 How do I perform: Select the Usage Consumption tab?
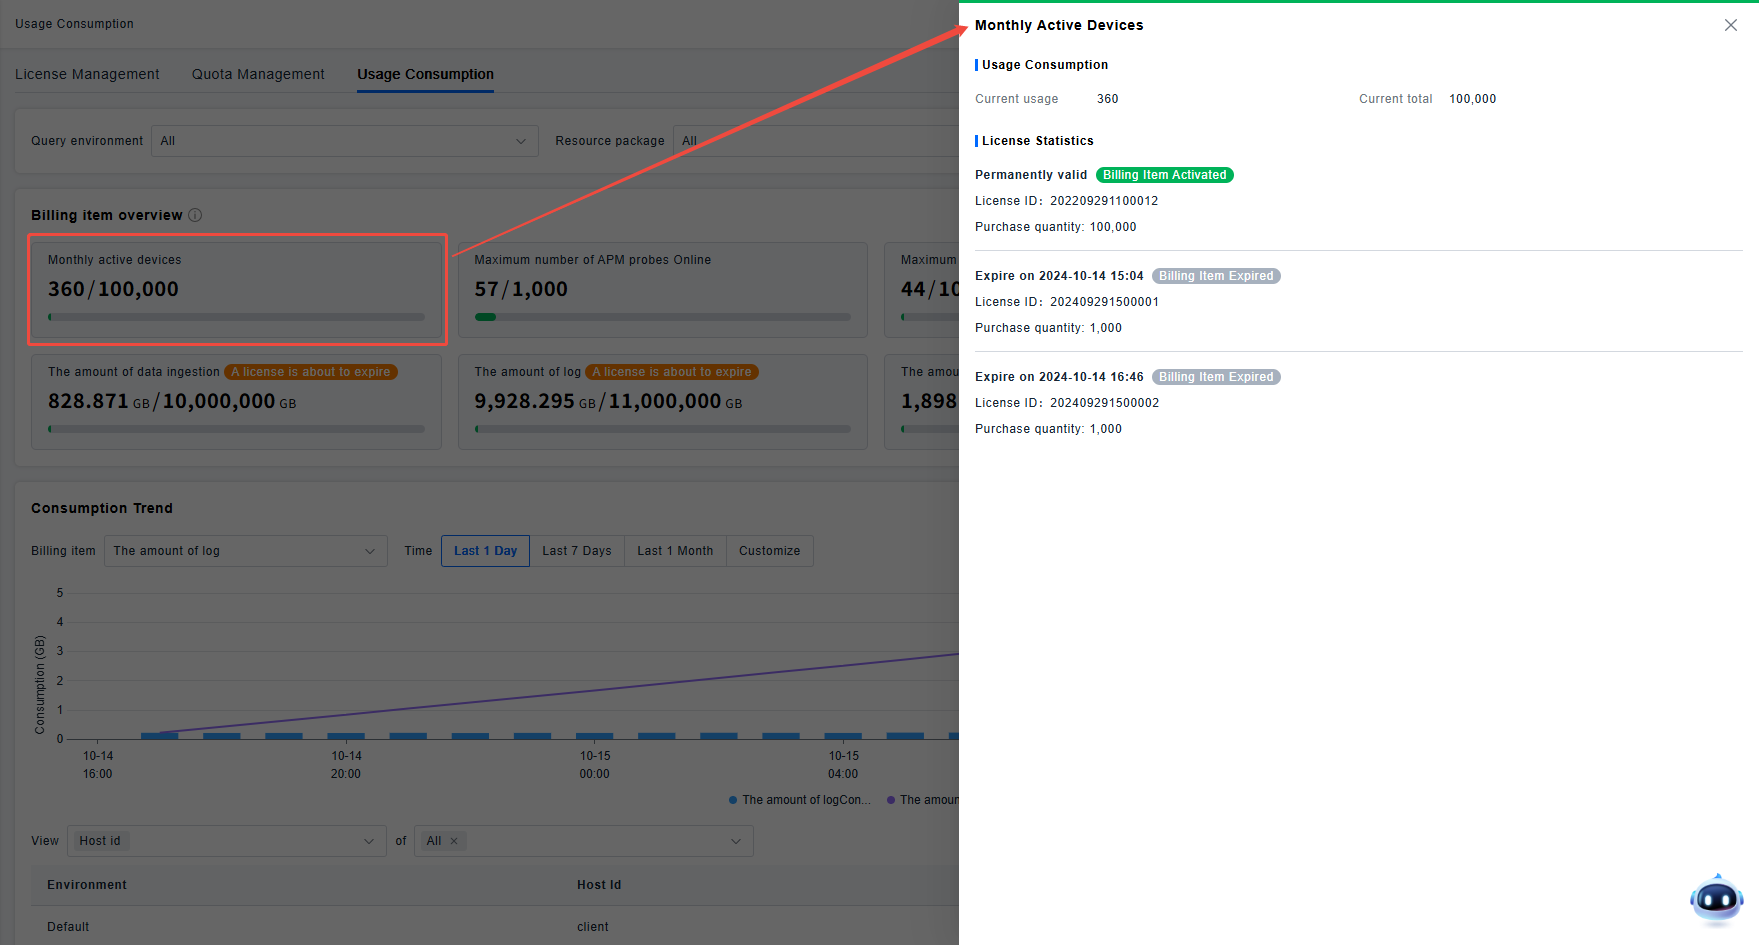coord(425,74)
